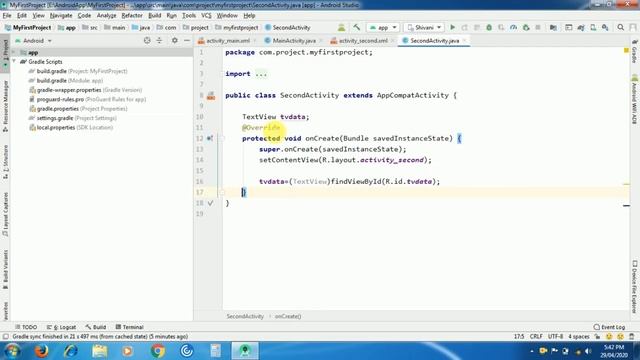This screenshot has width=640, height=360.
Task: Click onCreate() in the editor breadcrumb
Action: pos(288,316)
